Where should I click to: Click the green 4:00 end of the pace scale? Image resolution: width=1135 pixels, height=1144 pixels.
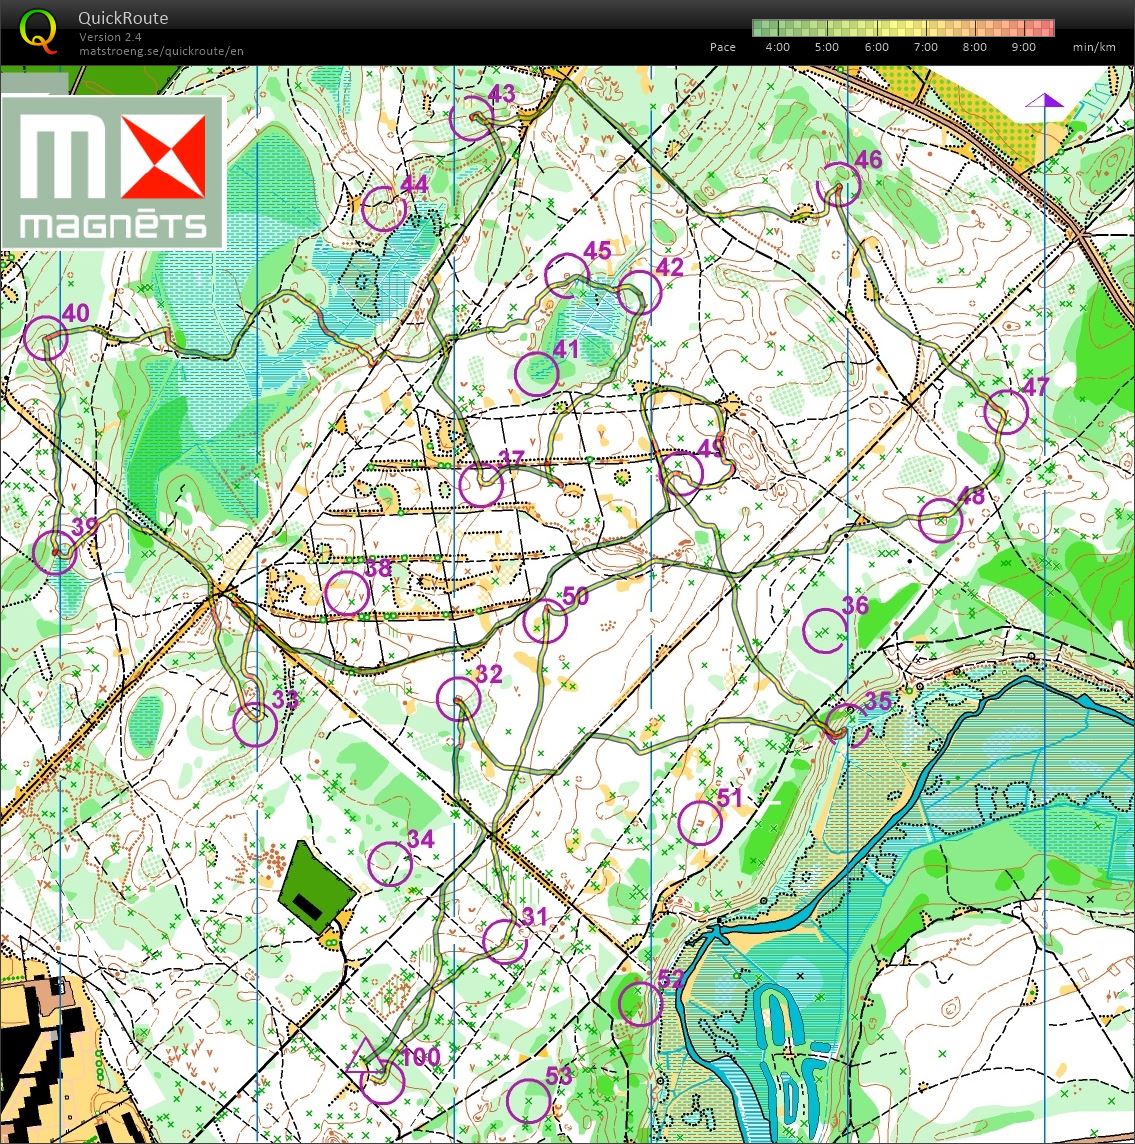coord(765,28)
